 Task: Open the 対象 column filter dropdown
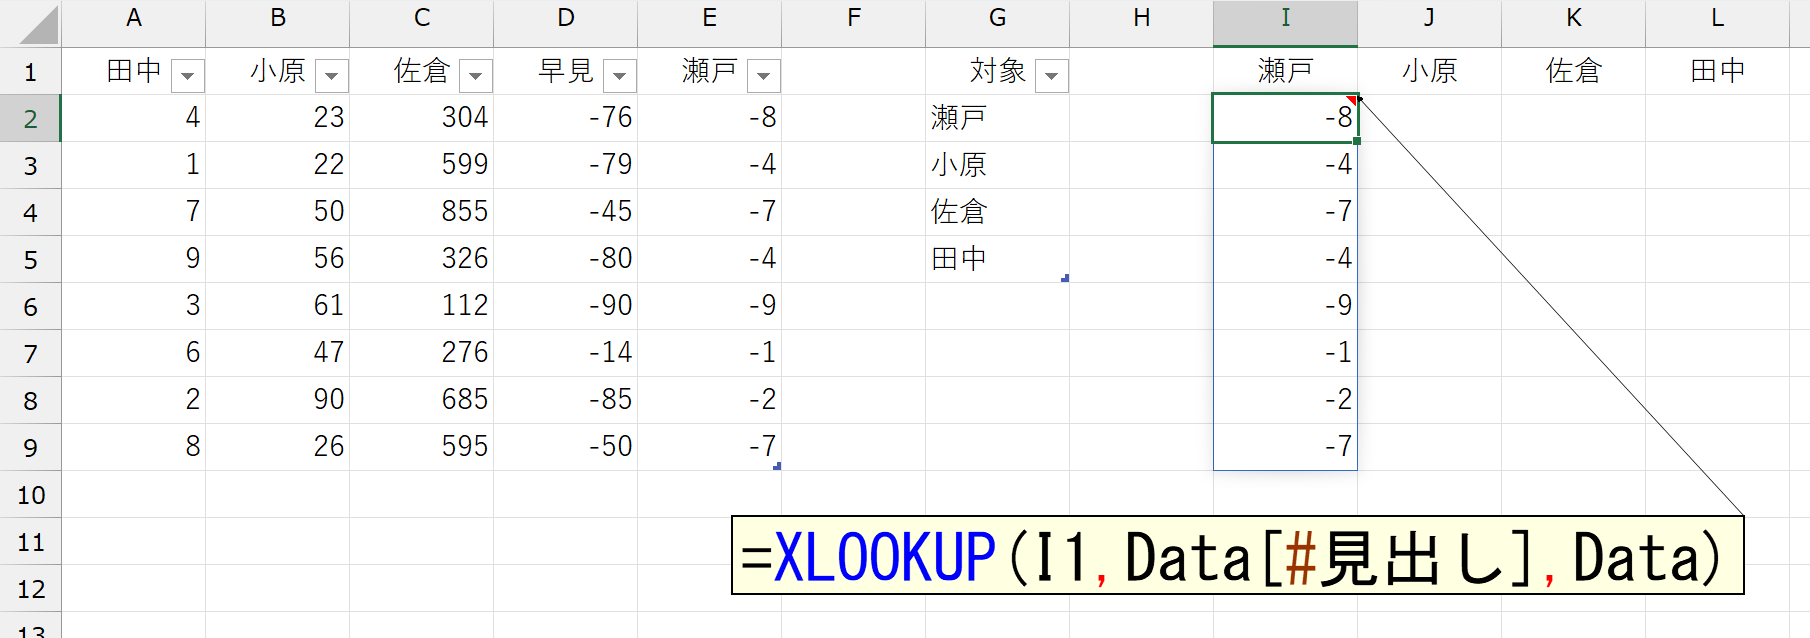1052,75
